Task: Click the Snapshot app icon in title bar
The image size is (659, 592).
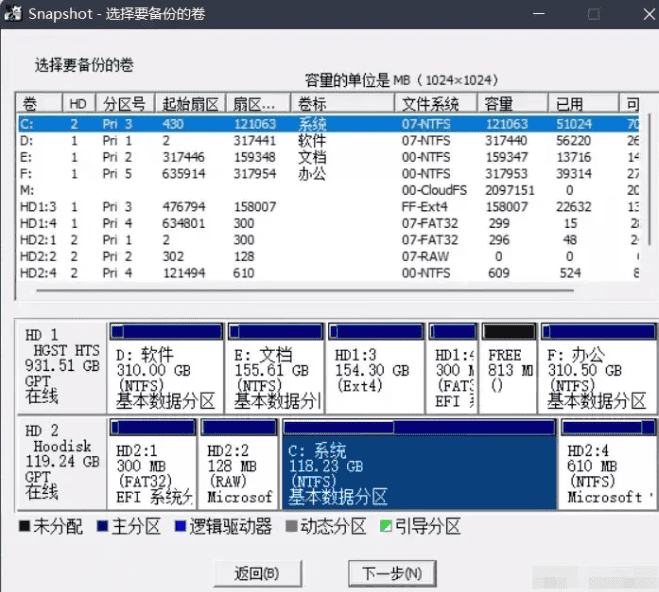Action: tap(12, 13)
